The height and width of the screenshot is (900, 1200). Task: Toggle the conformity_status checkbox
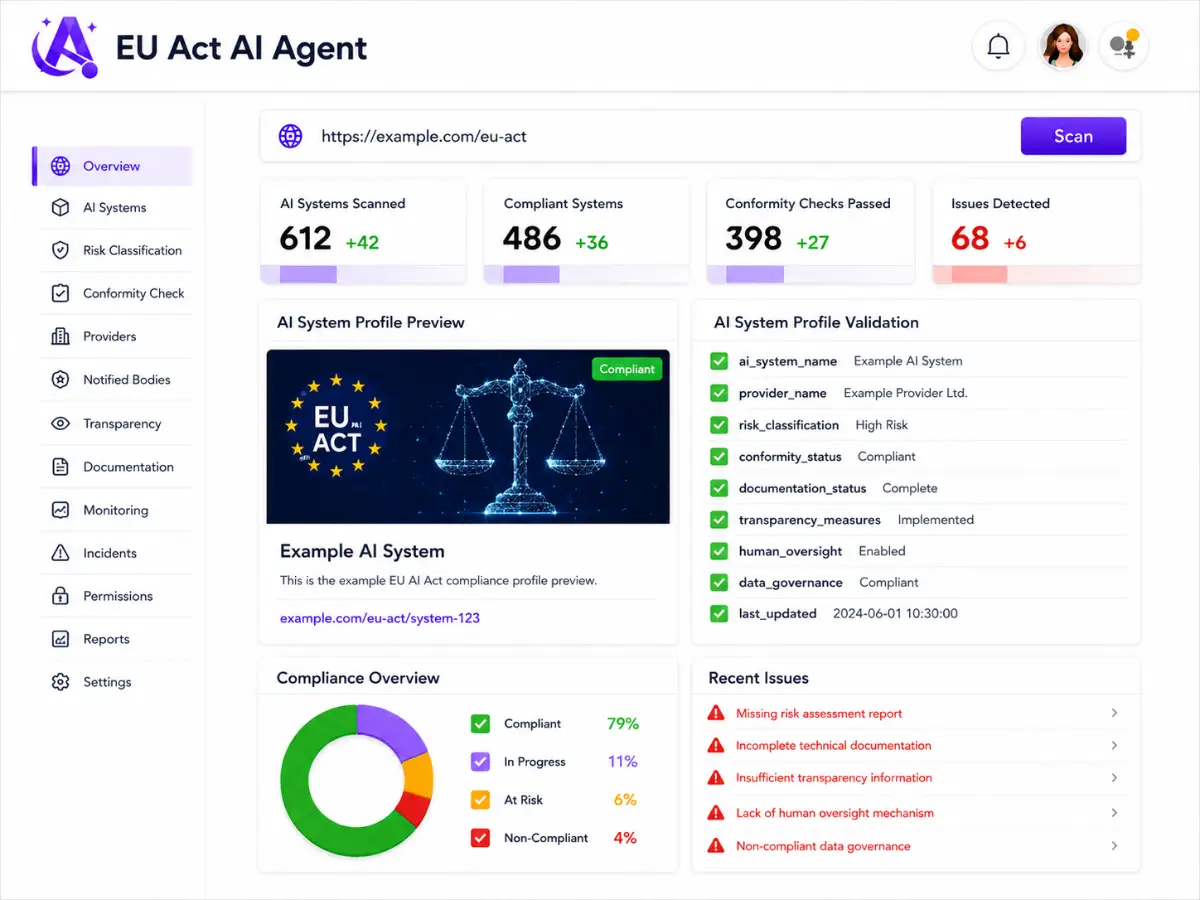coord(718,456)
